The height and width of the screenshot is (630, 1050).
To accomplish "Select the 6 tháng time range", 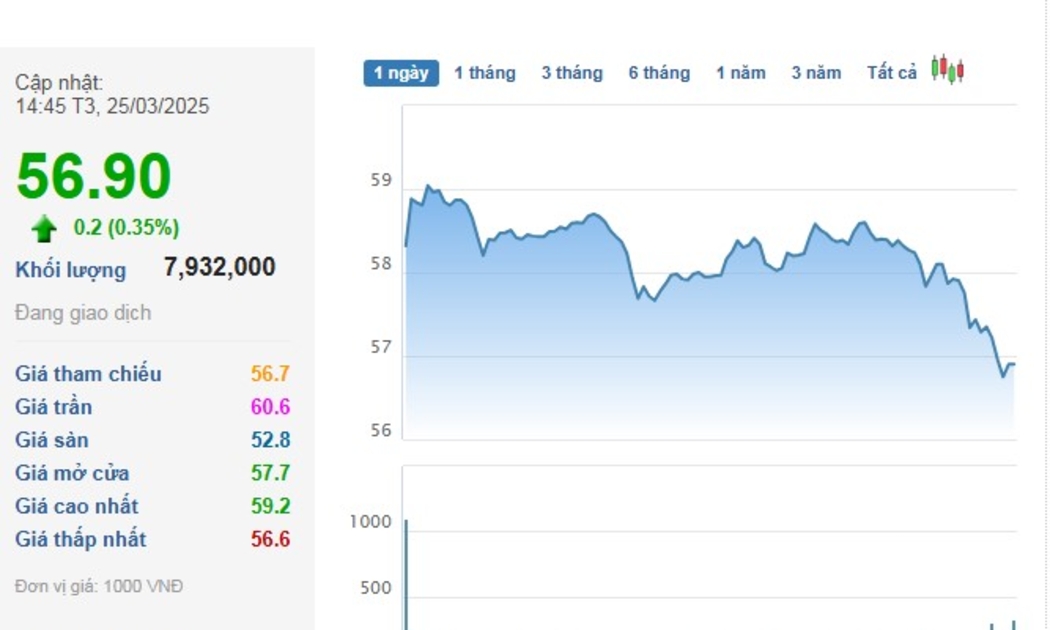I will (659, 73).
